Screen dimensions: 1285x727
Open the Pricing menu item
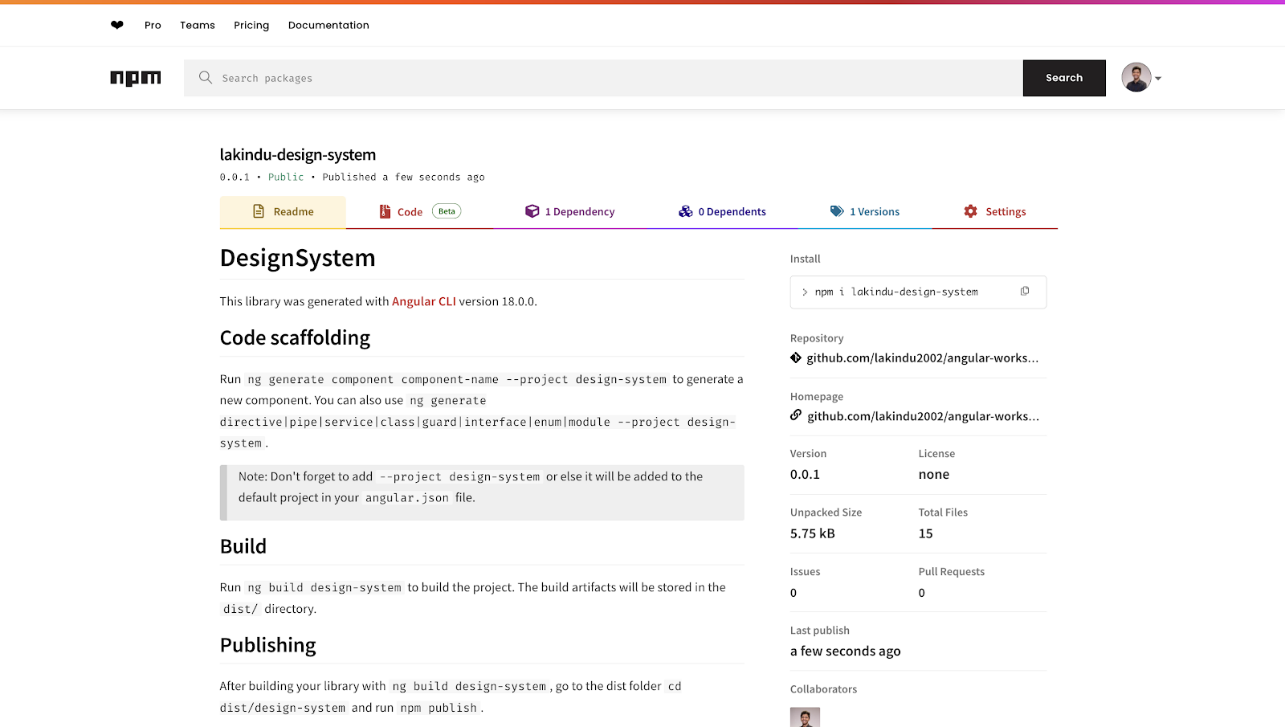tap(251, 25)
